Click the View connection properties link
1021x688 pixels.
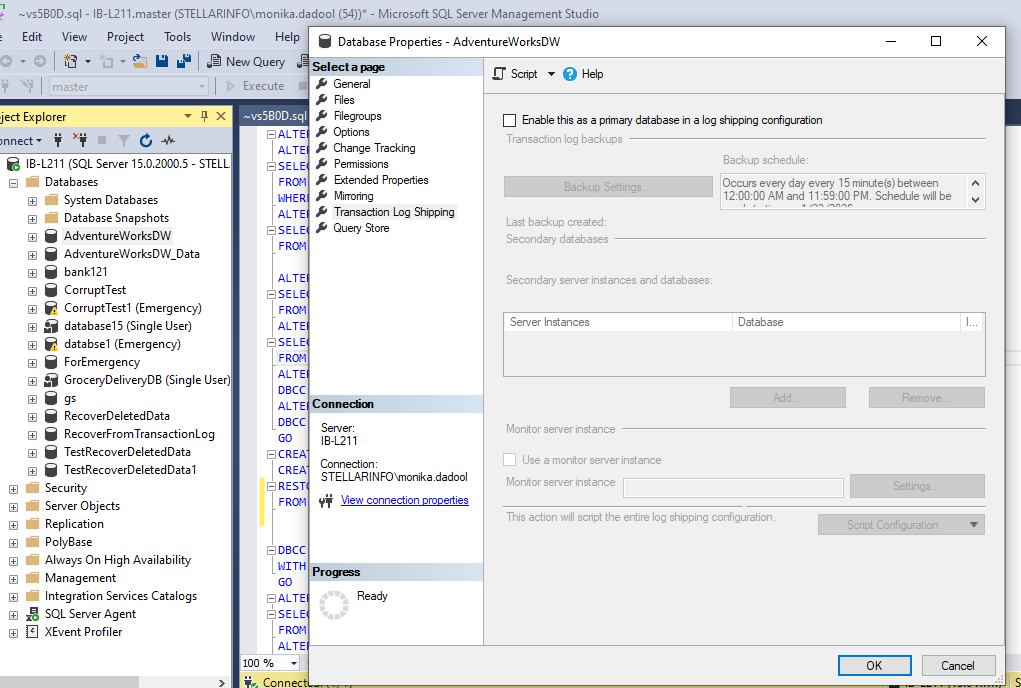click(x=404, y=500)
